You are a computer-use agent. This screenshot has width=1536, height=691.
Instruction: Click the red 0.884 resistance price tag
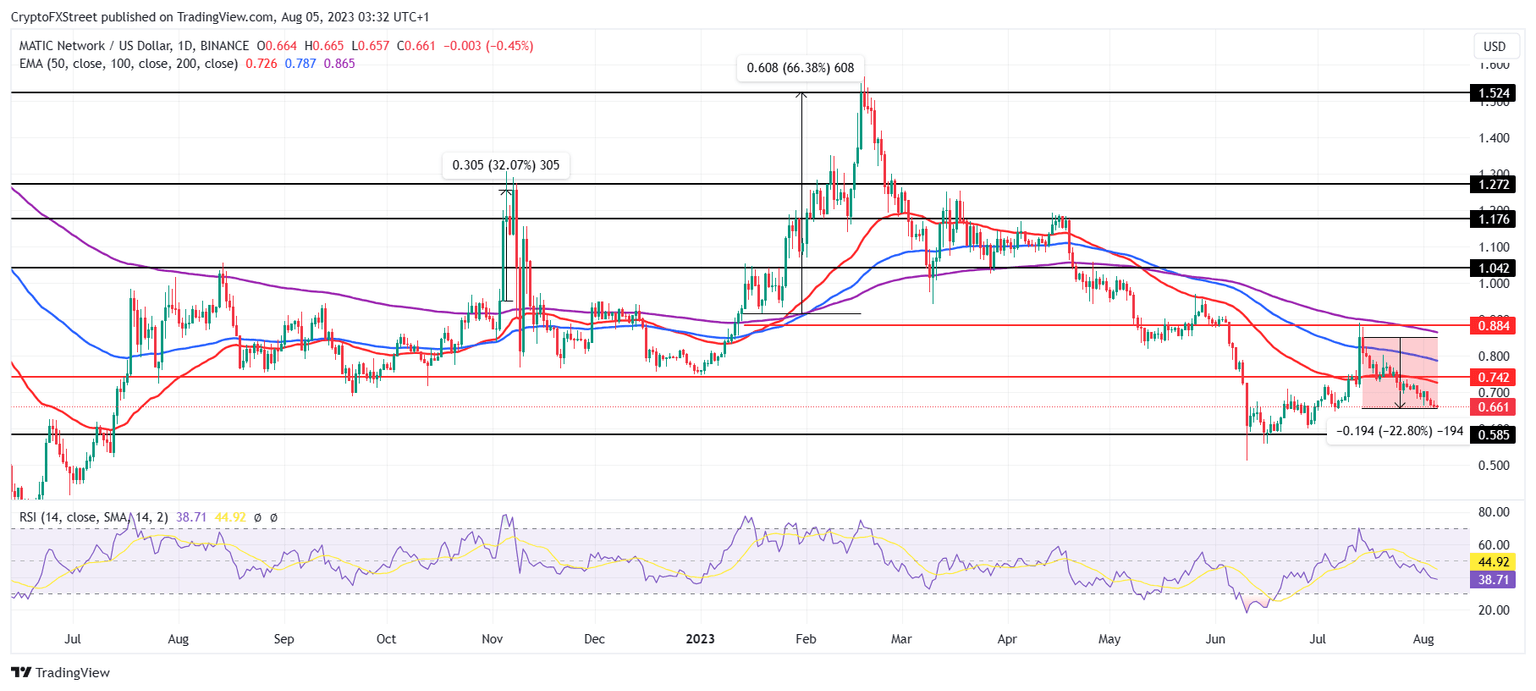pos(1494,324)
